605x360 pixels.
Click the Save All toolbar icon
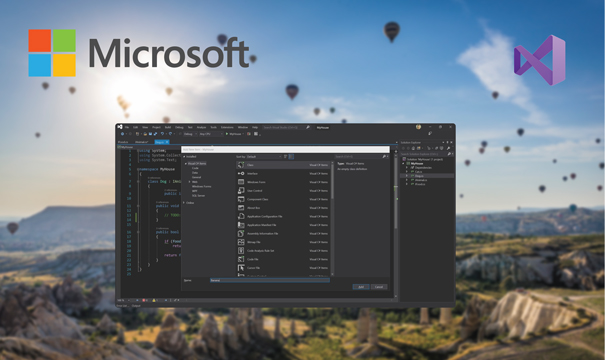(x=155, y=134)
